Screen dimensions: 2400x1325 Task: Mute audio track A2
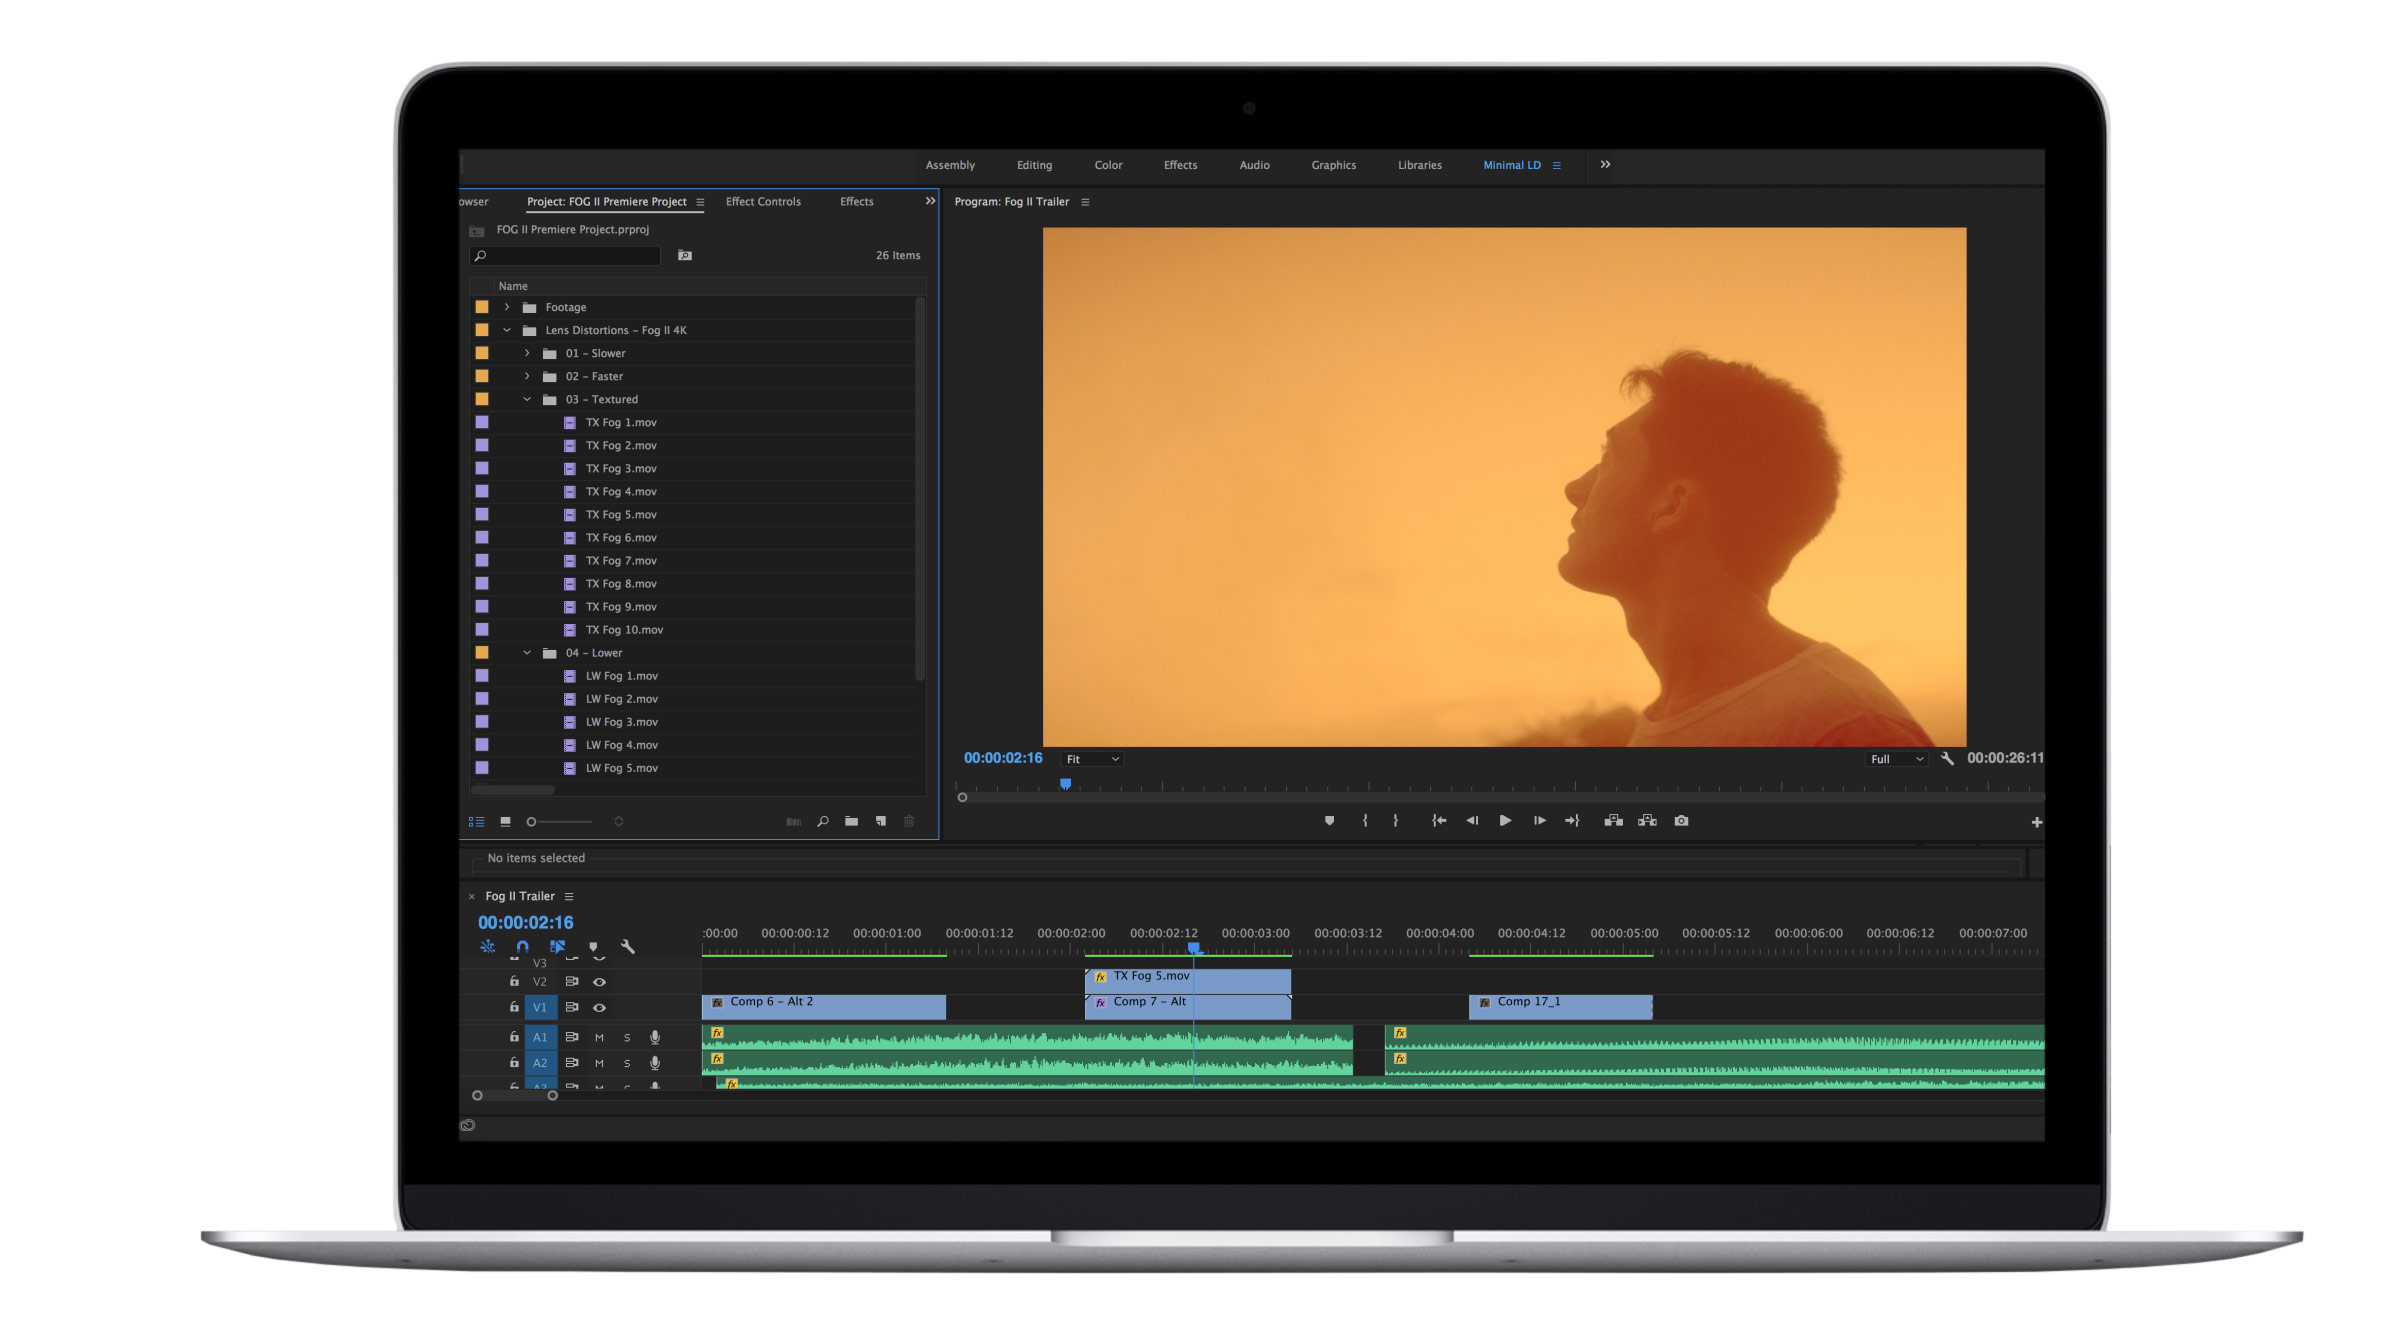(600, 1063)
